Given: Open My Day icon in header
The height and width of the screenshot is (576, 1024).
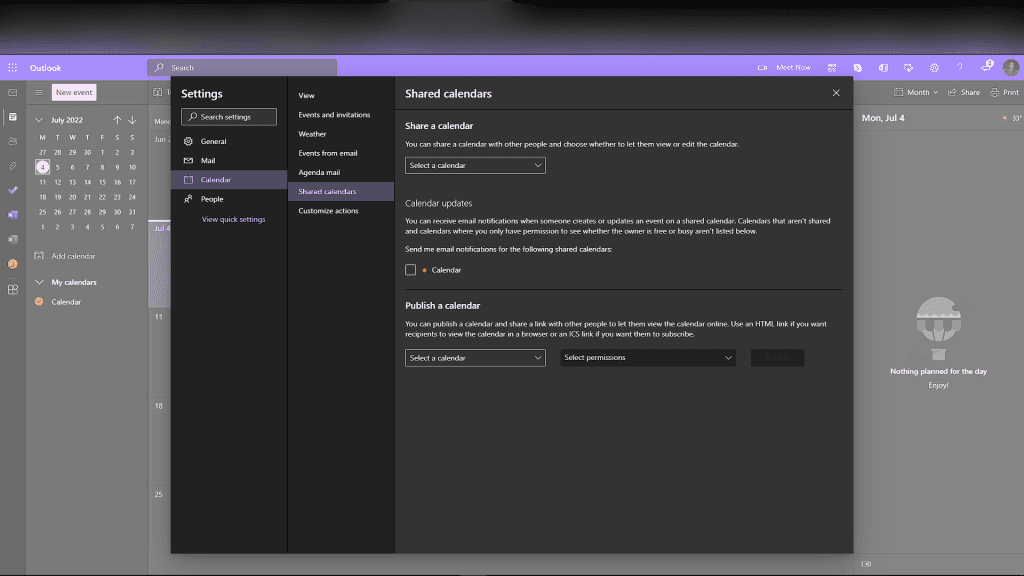Looking at the screenshot, I should click(908, 67).
